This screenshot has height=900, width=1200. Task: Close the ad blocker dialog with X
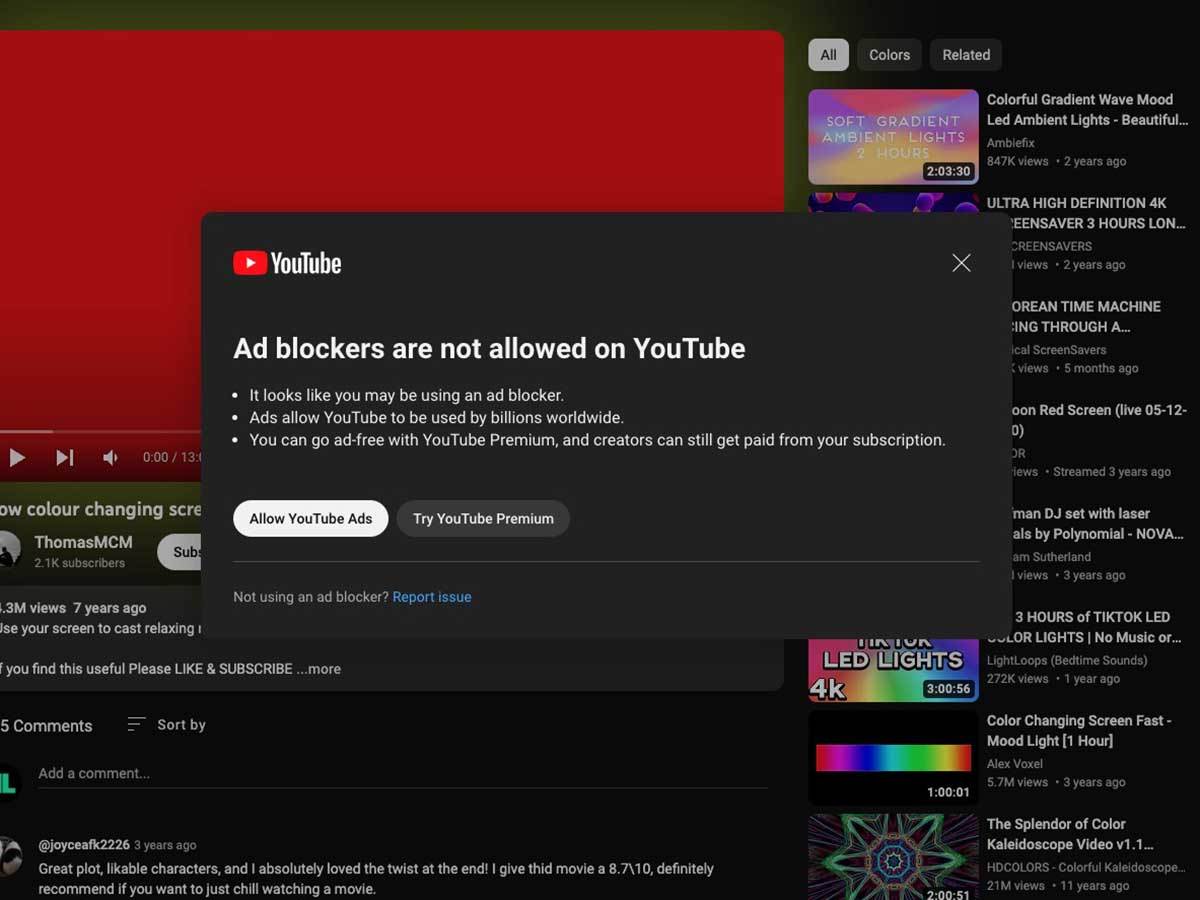[961, 263]
